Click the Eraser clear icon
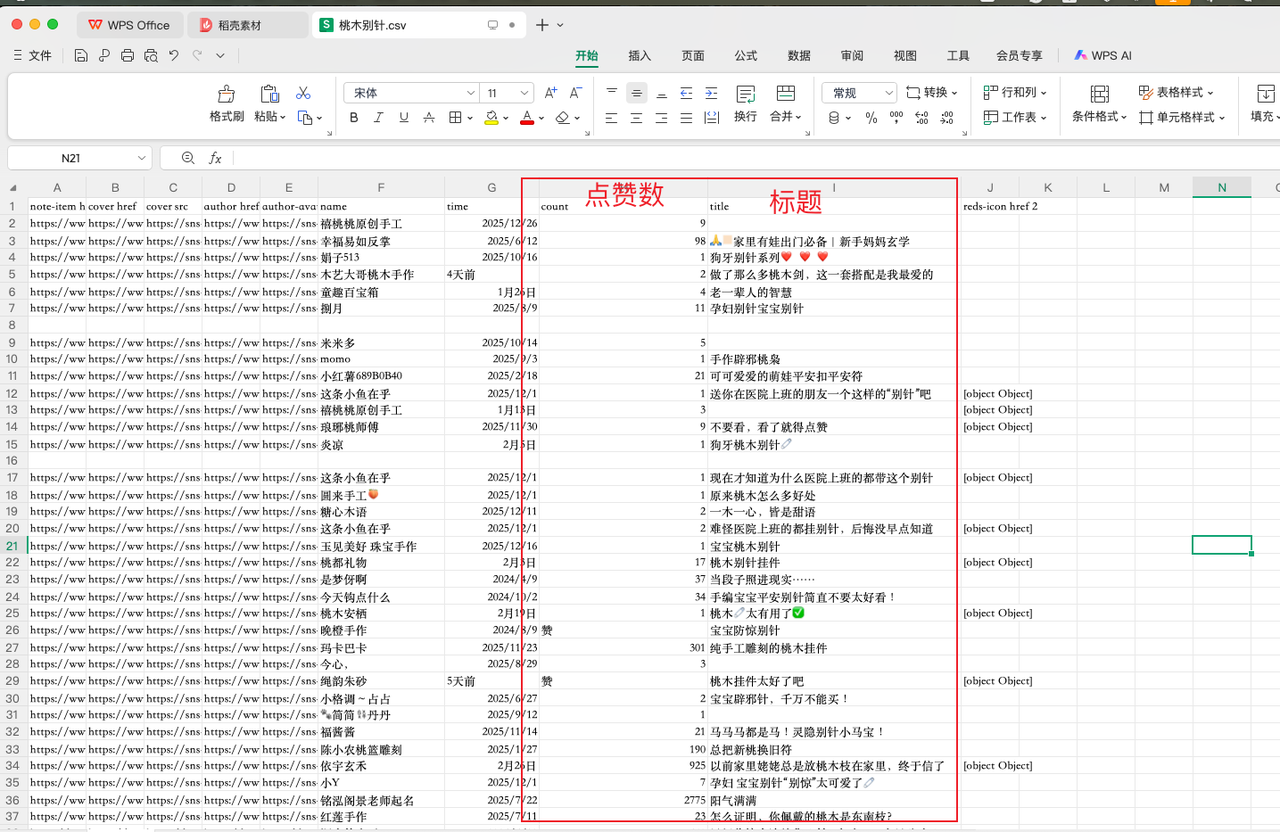The image size is (1280, 832). click(562, 118)
